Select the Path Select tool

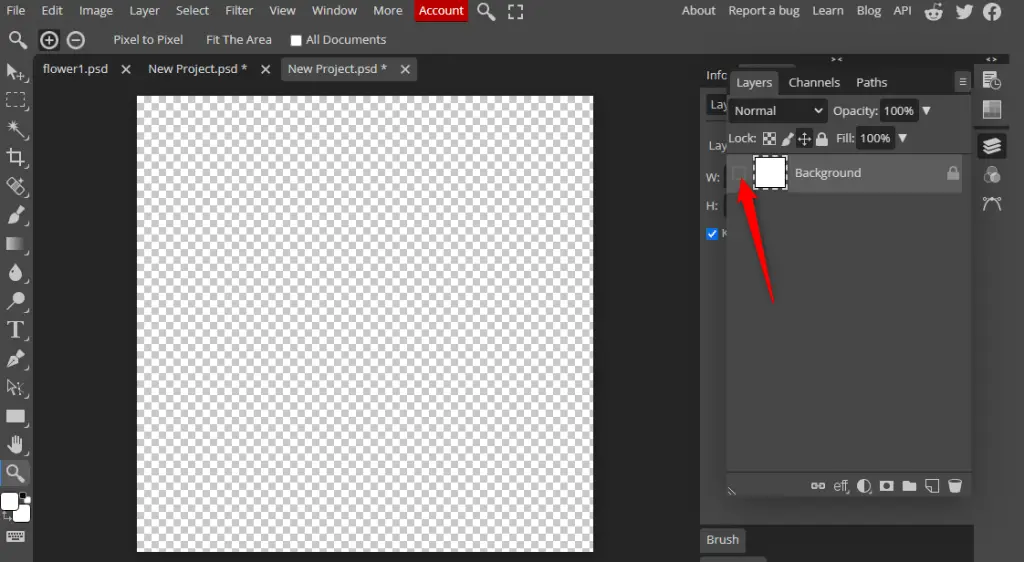tap(15, 387)
